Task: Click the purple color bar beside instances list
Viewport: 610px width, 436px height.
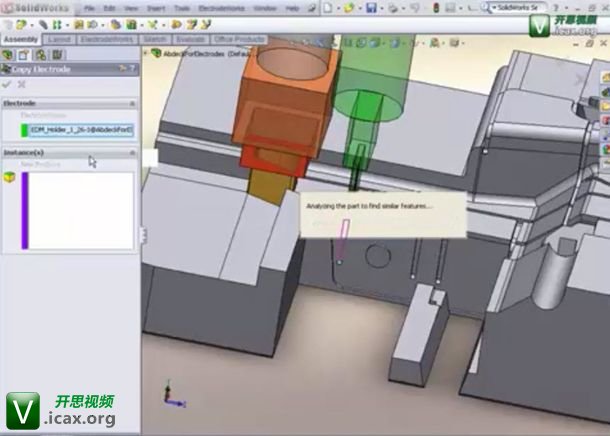Action: [x=25, y=210]
